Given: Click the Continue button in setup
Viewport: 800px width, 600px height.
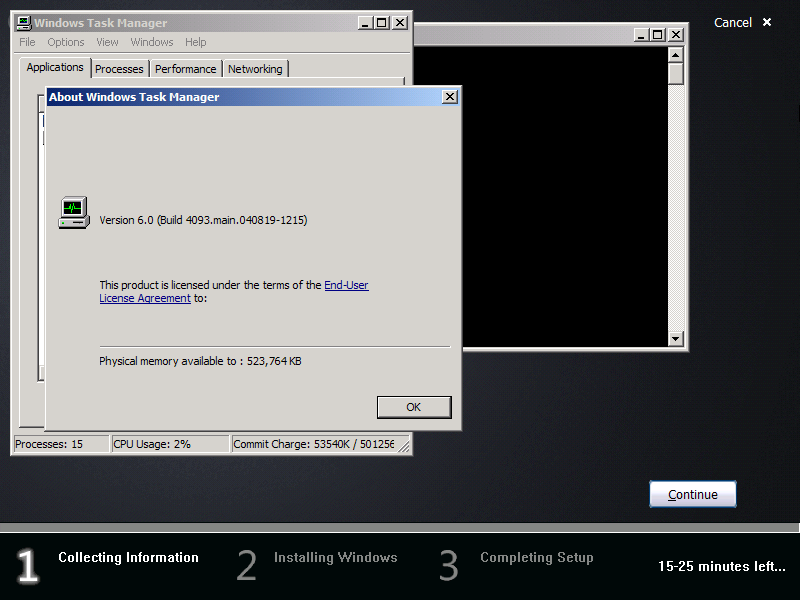Looking at the screenshot, I should pos(693,494).
